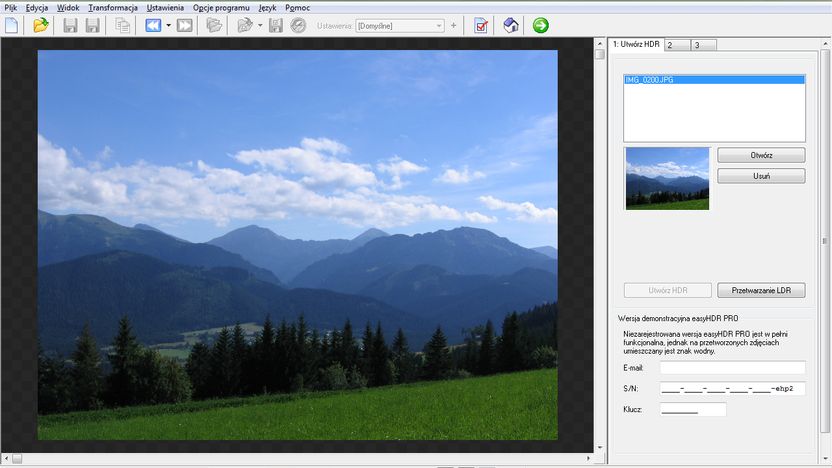
Task: Click the greyed export folder icon
Action: point(245,25)
